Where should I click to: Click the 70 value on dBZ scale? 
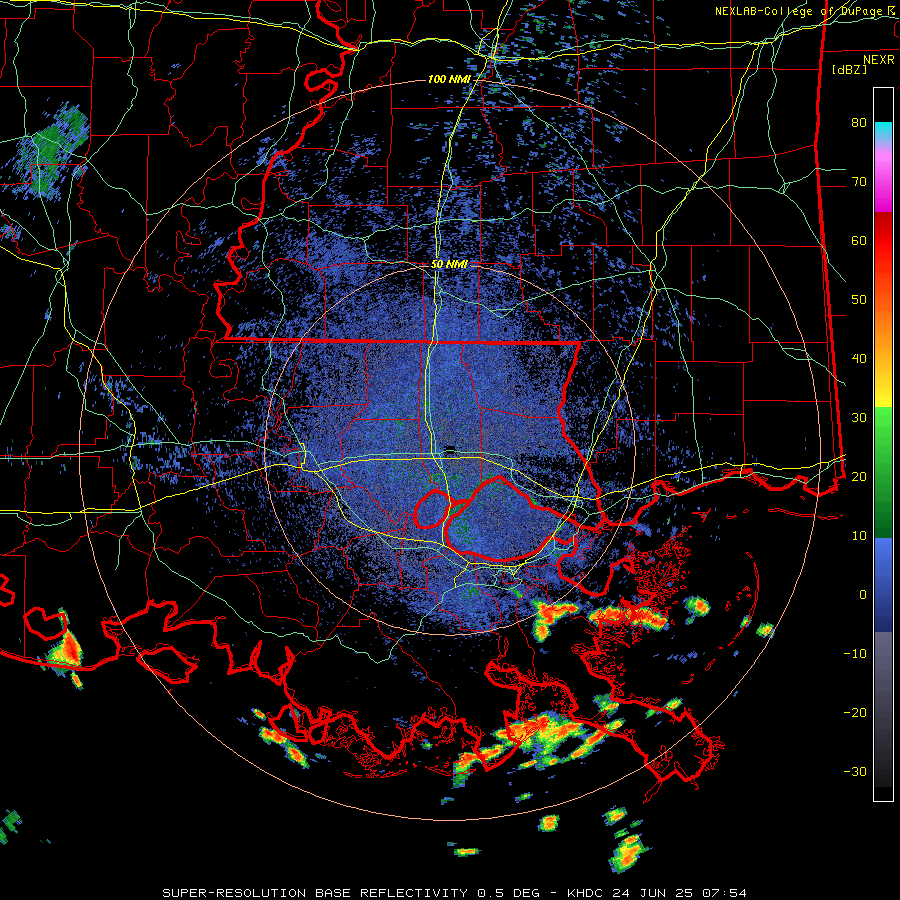click(x=859, y=182)
